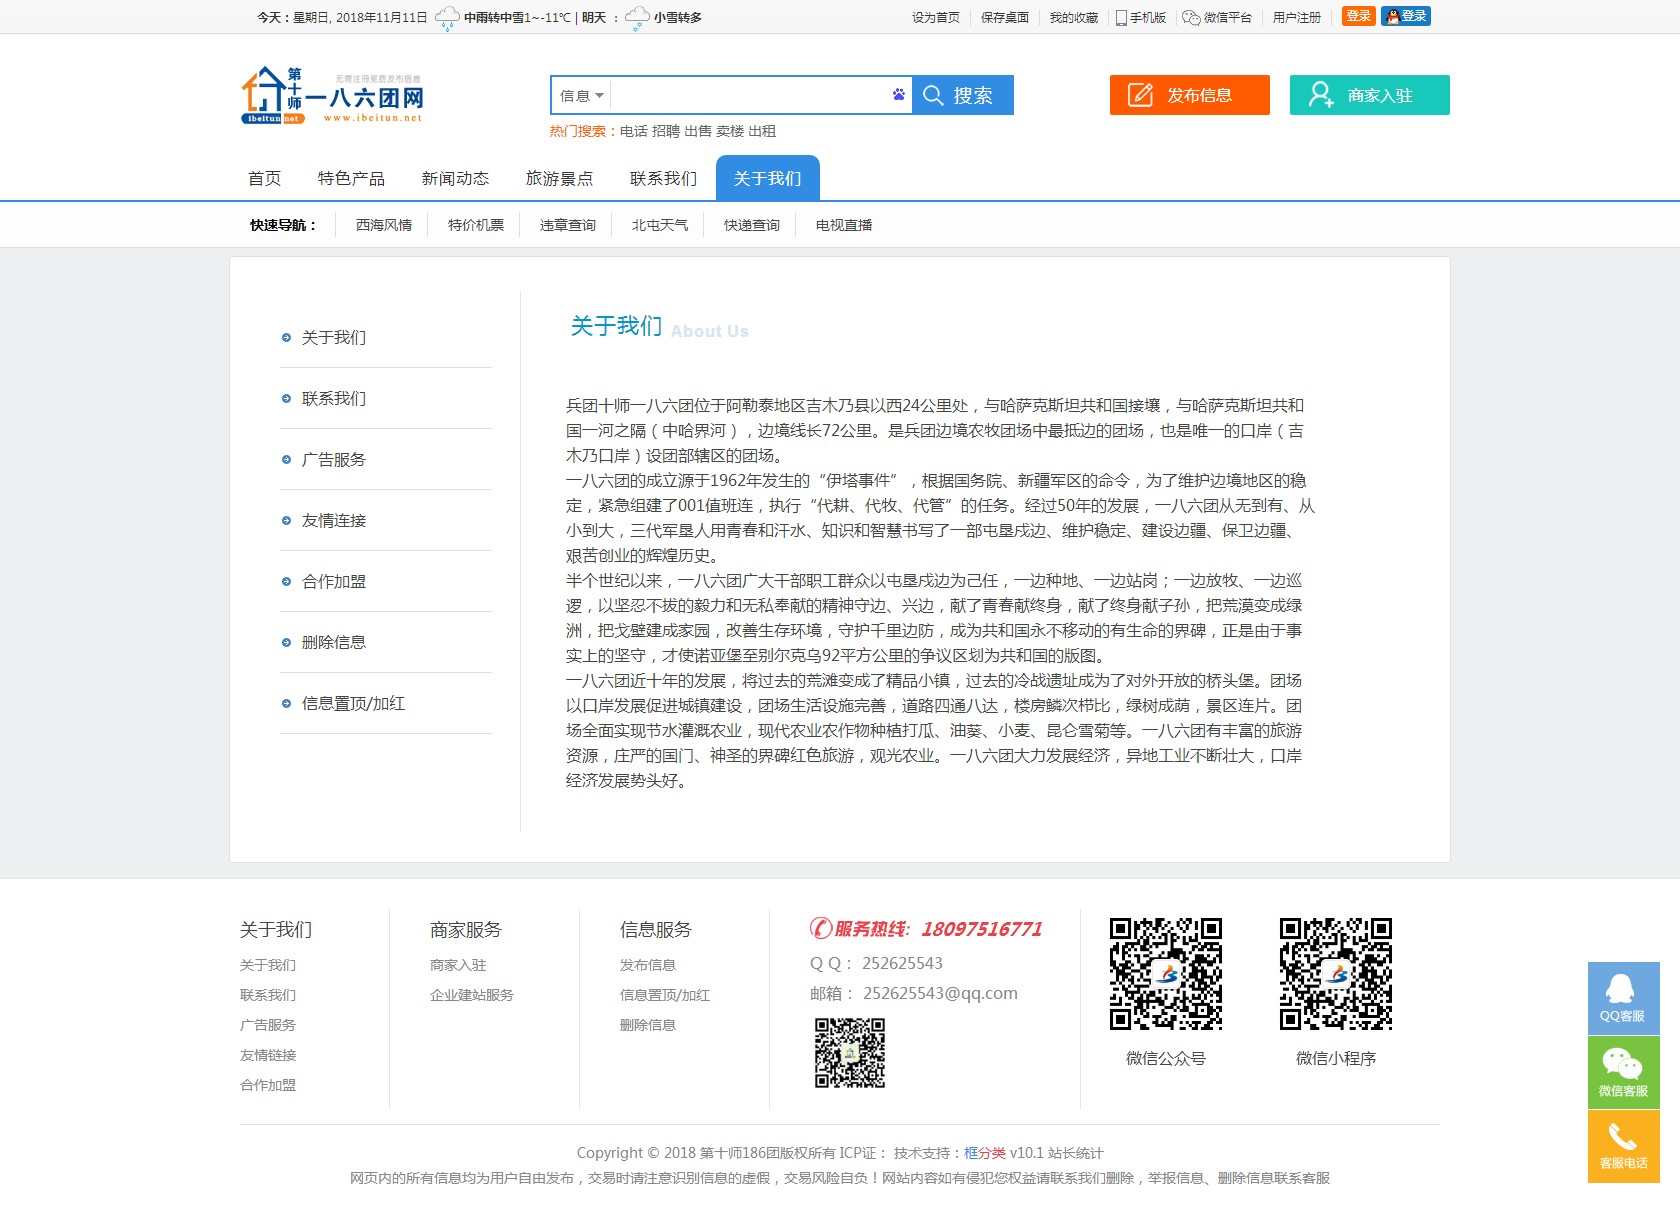Click the WeChat official account QR code
The width and height of the screenshot is (1680, 1224).
(1165, 974)
